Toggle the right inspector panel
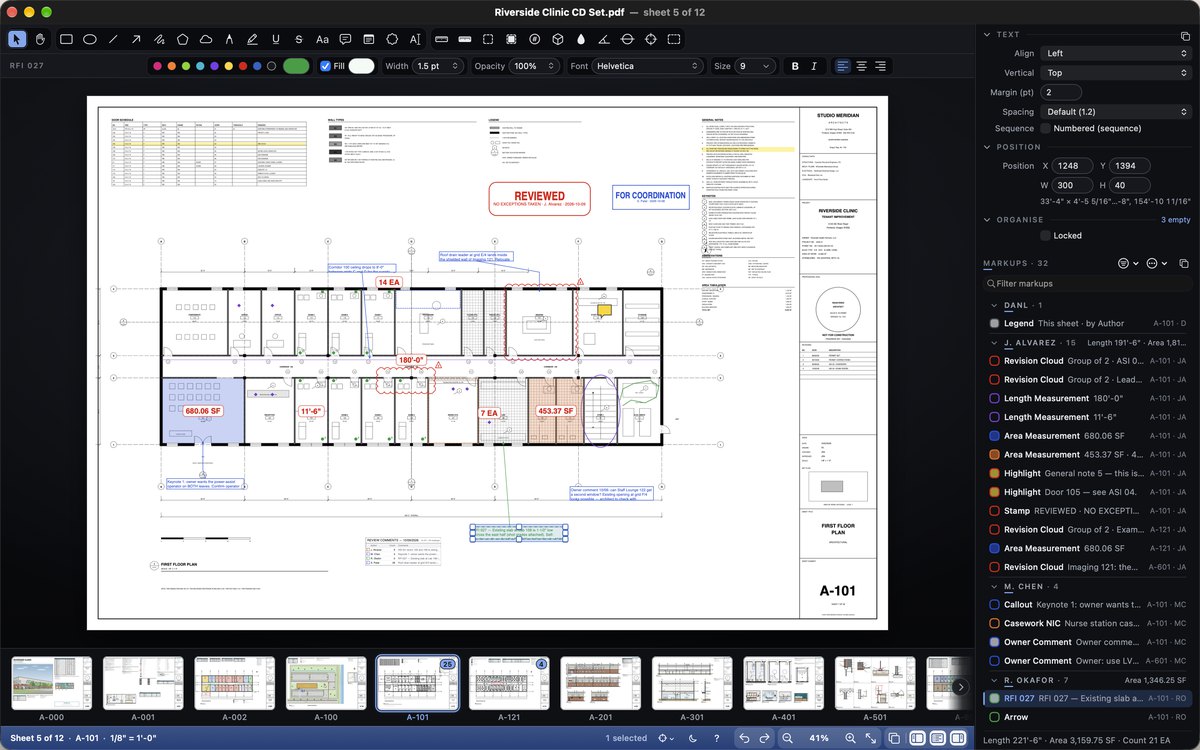The width and height of the screenshot is (1200, 750). coord(959,738)
